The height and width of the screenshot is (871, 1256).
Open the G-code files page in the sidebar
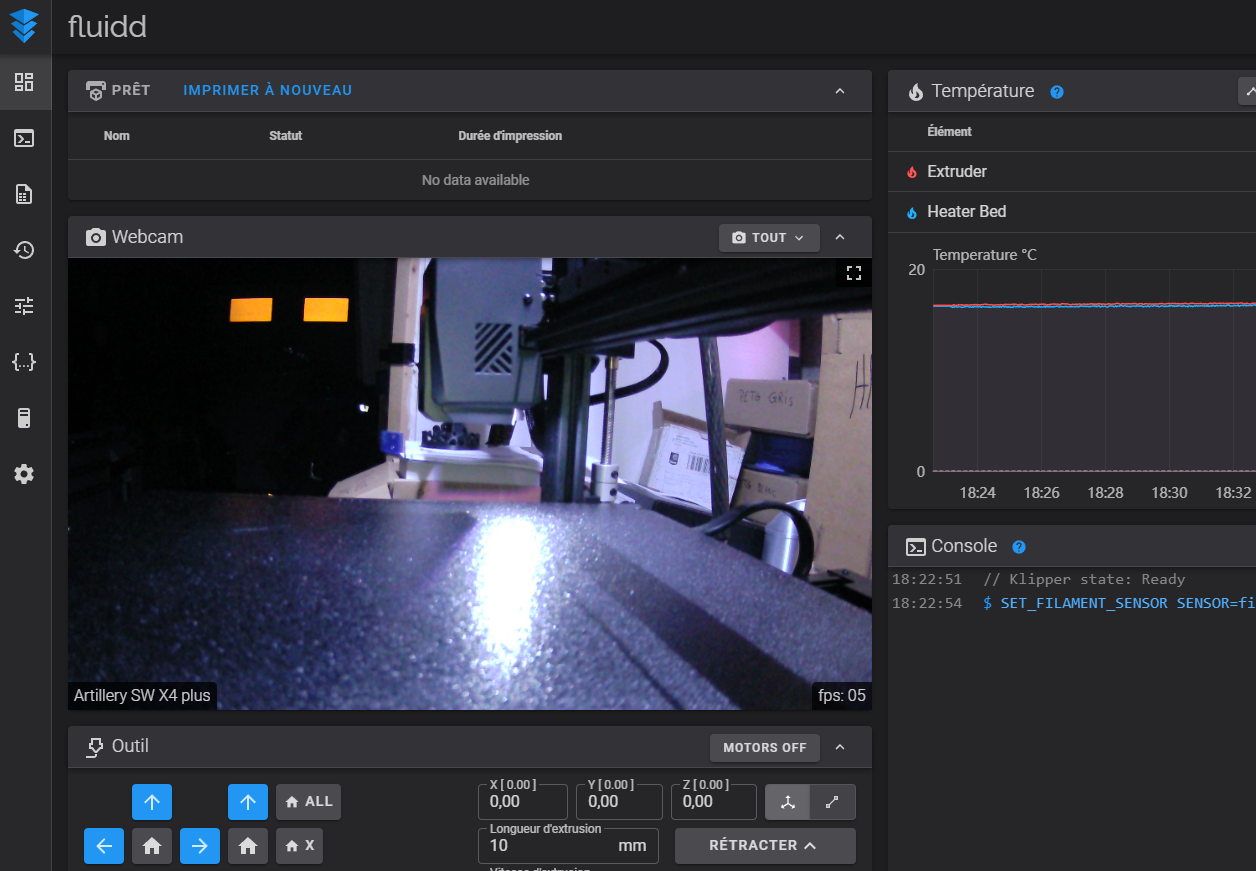tap(24, 194)
